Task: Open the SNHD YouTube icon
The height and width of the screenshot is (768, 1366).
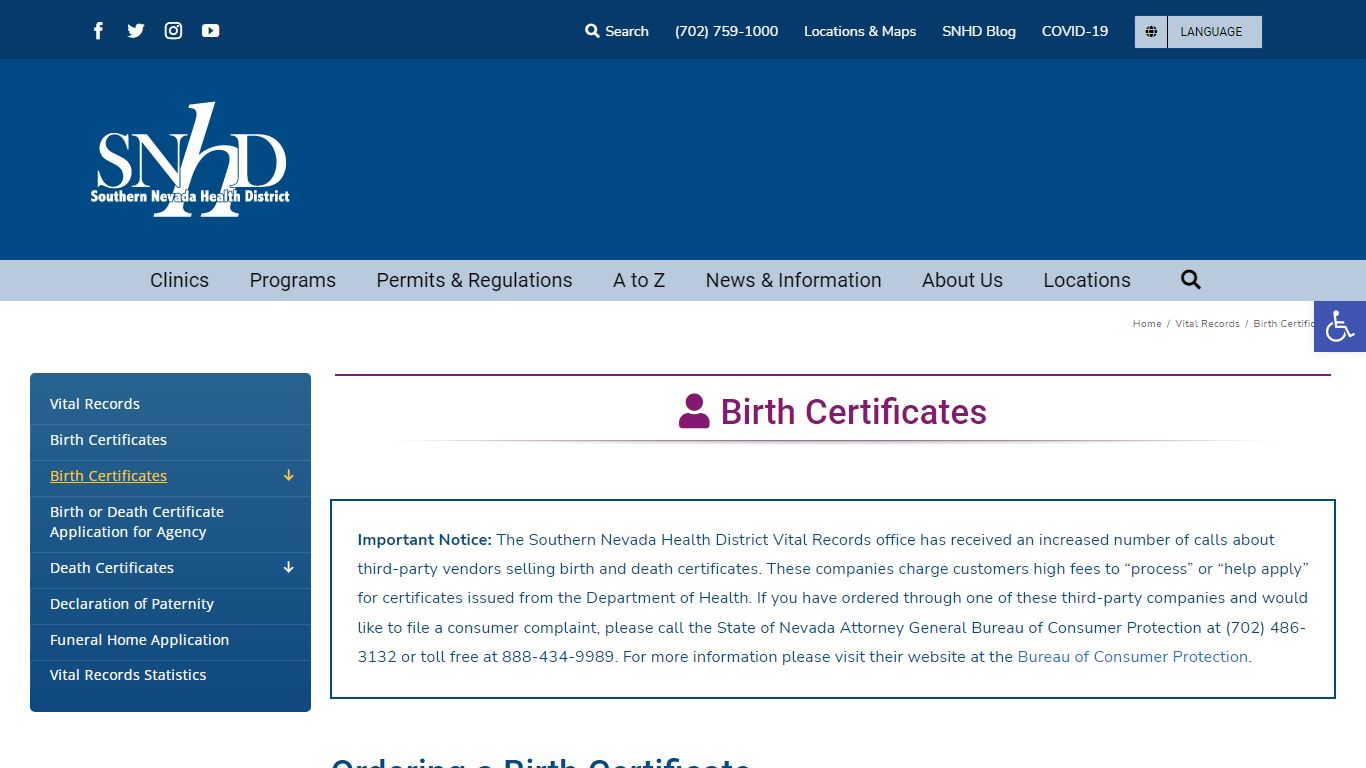Action: [x=211, y=31]
